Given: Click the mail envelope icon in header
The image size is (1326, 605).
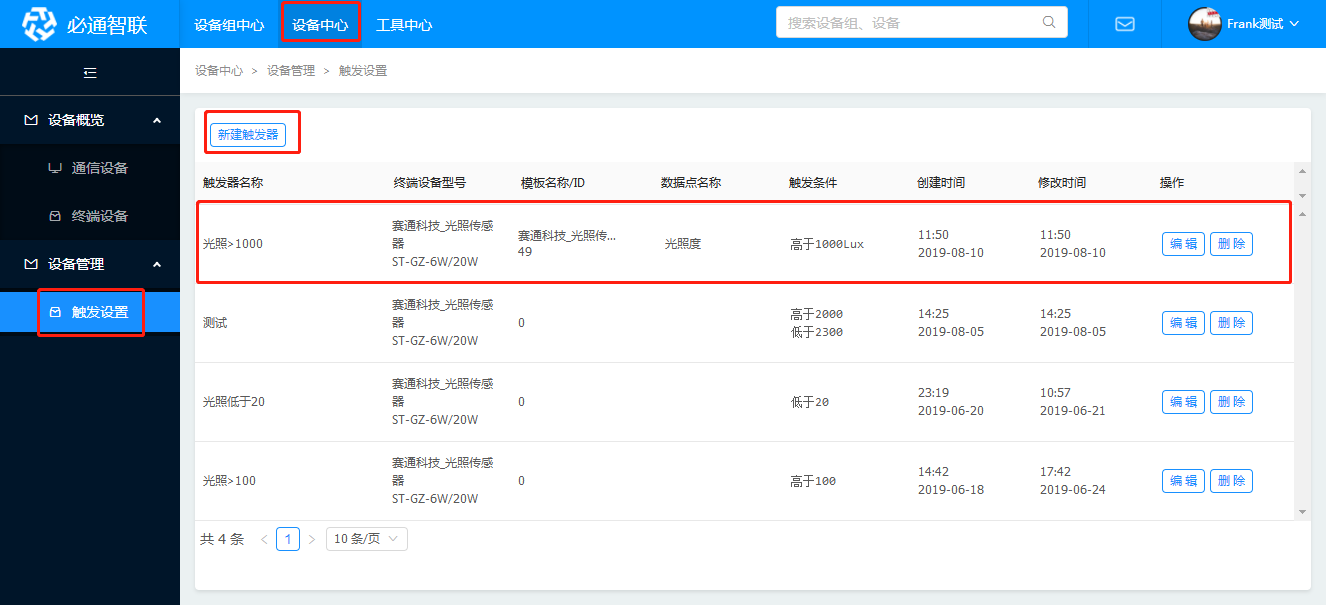Looking at the screenshot, I should [x=1124, y=24].
